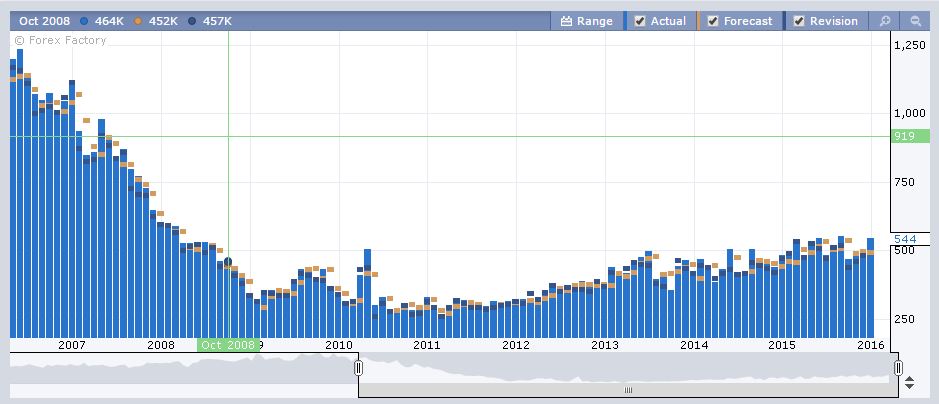Image resolution: width=939 pixels, height=404 pixels.
Task: Select the Oct 2008 data point marker
Action: [x=228, y=262]
